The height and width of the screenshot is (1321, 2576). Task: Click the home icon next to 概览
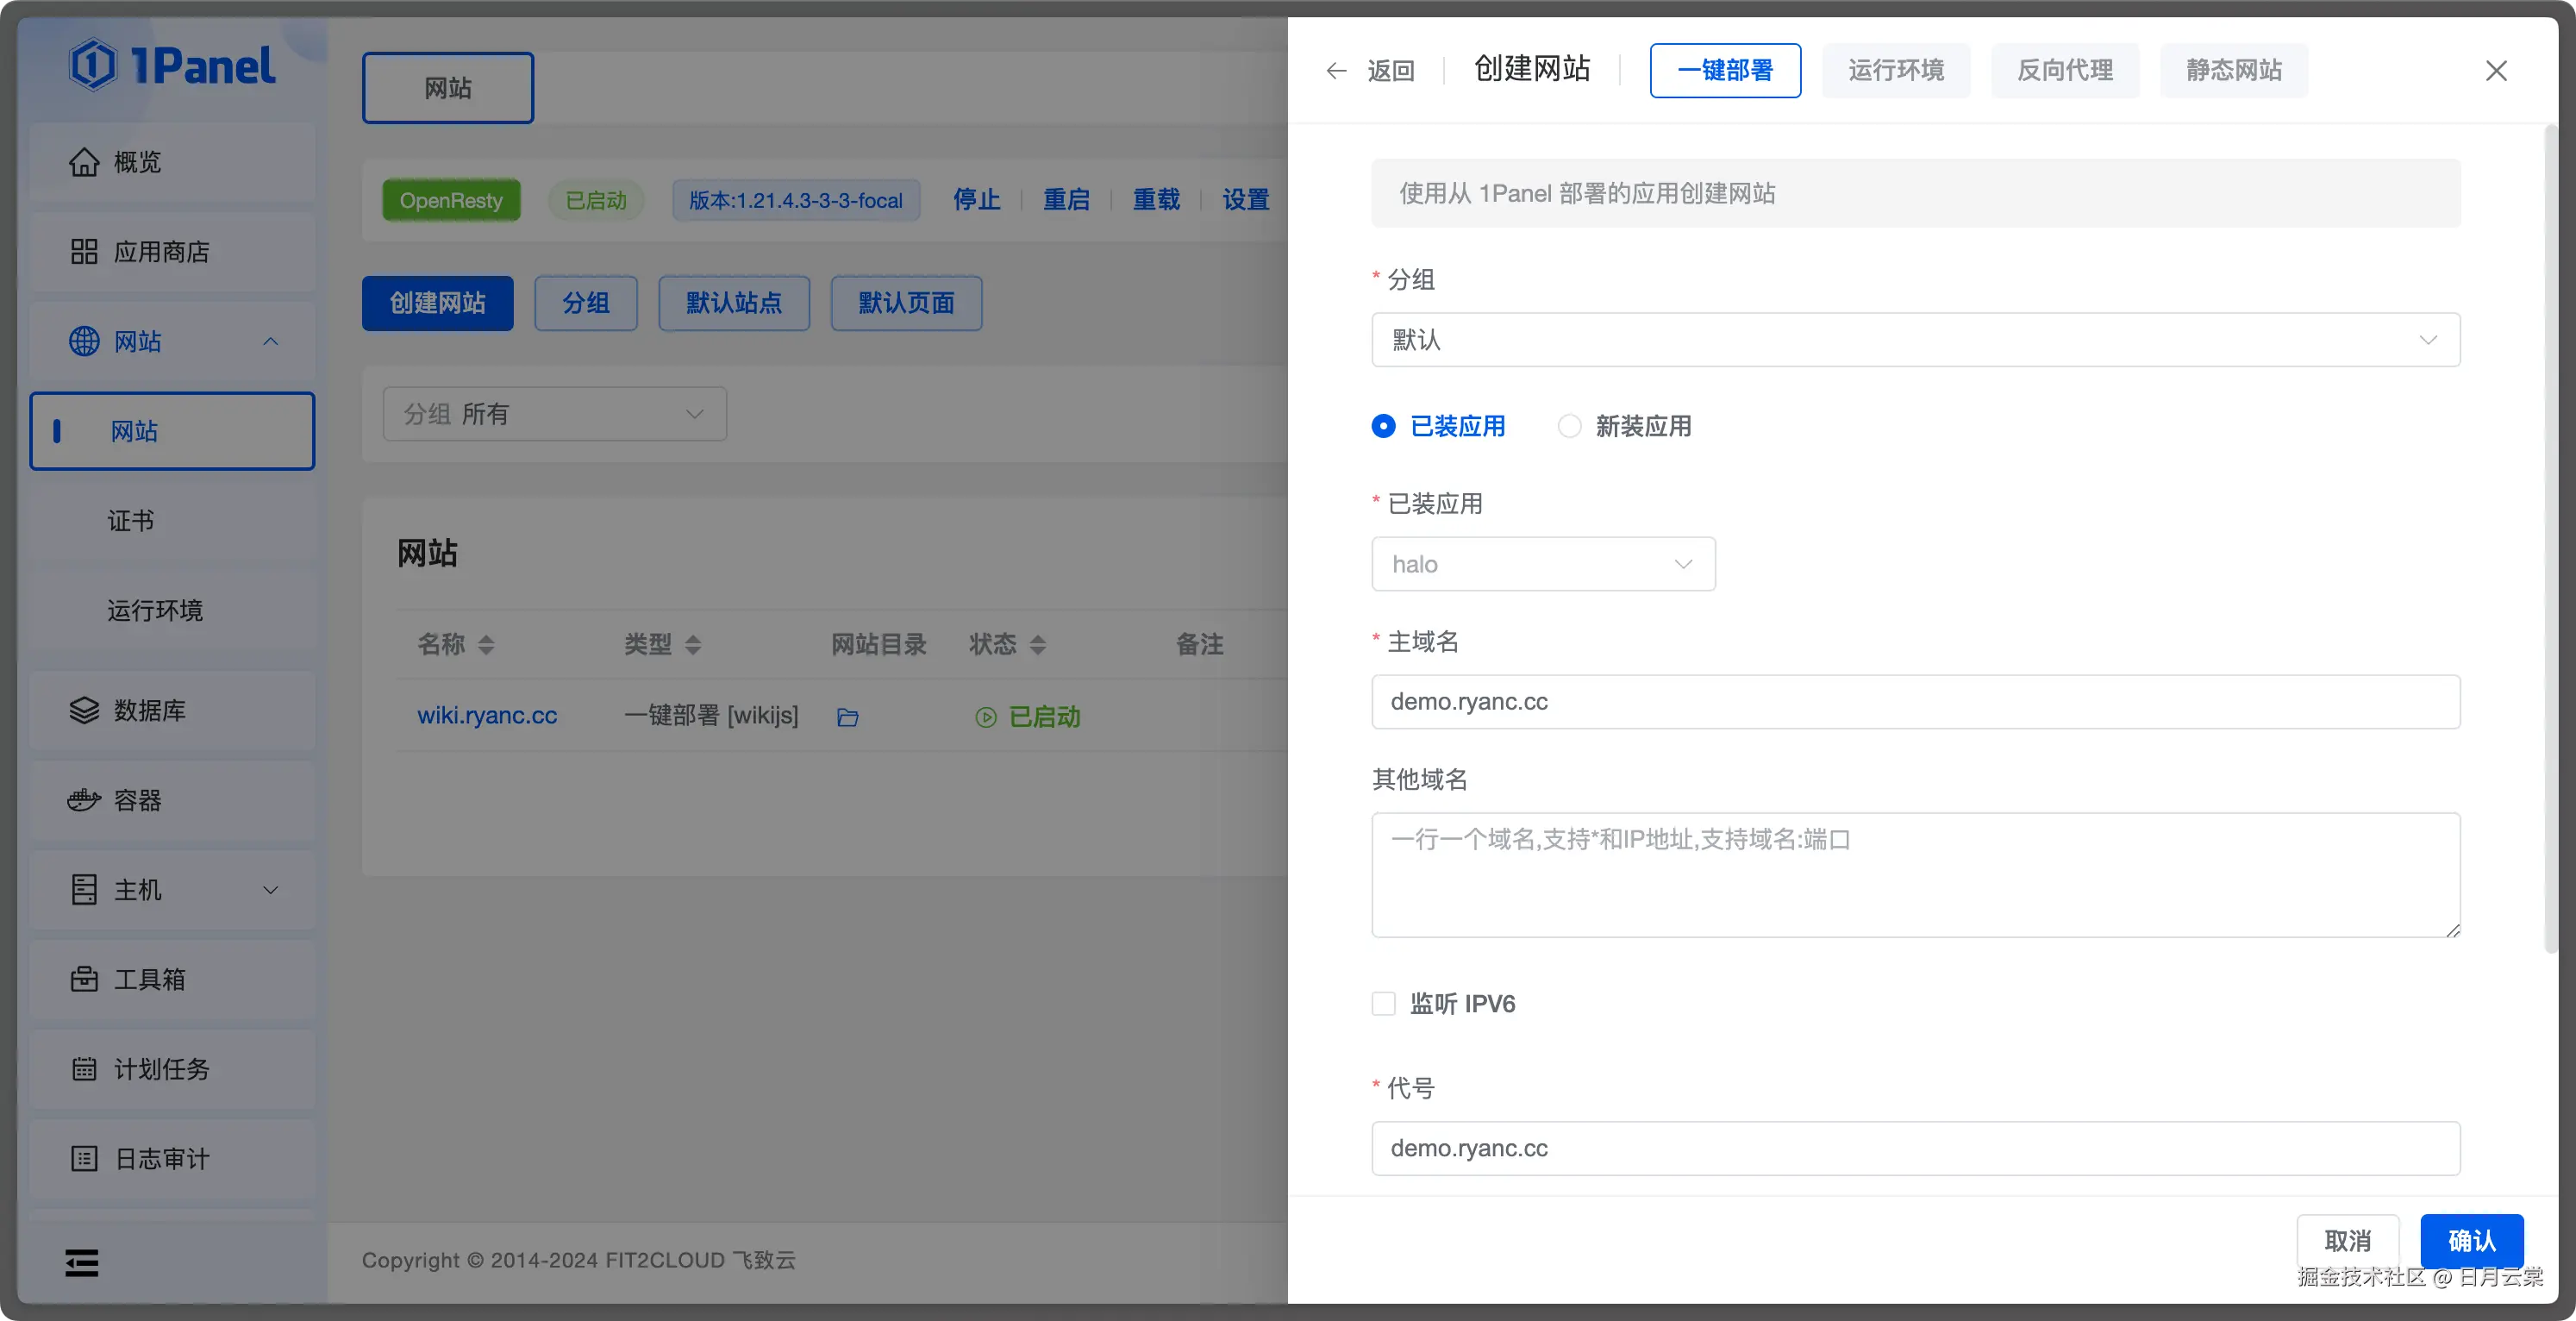(x=84, y=162)
